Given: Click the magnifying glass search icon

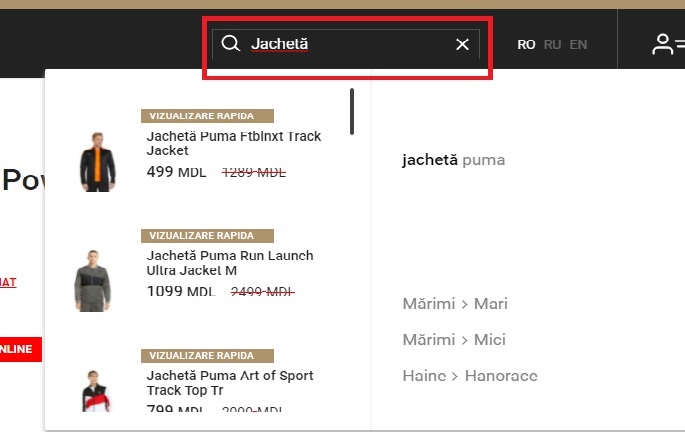Looking at the screenshot, I should pos(230,44).
